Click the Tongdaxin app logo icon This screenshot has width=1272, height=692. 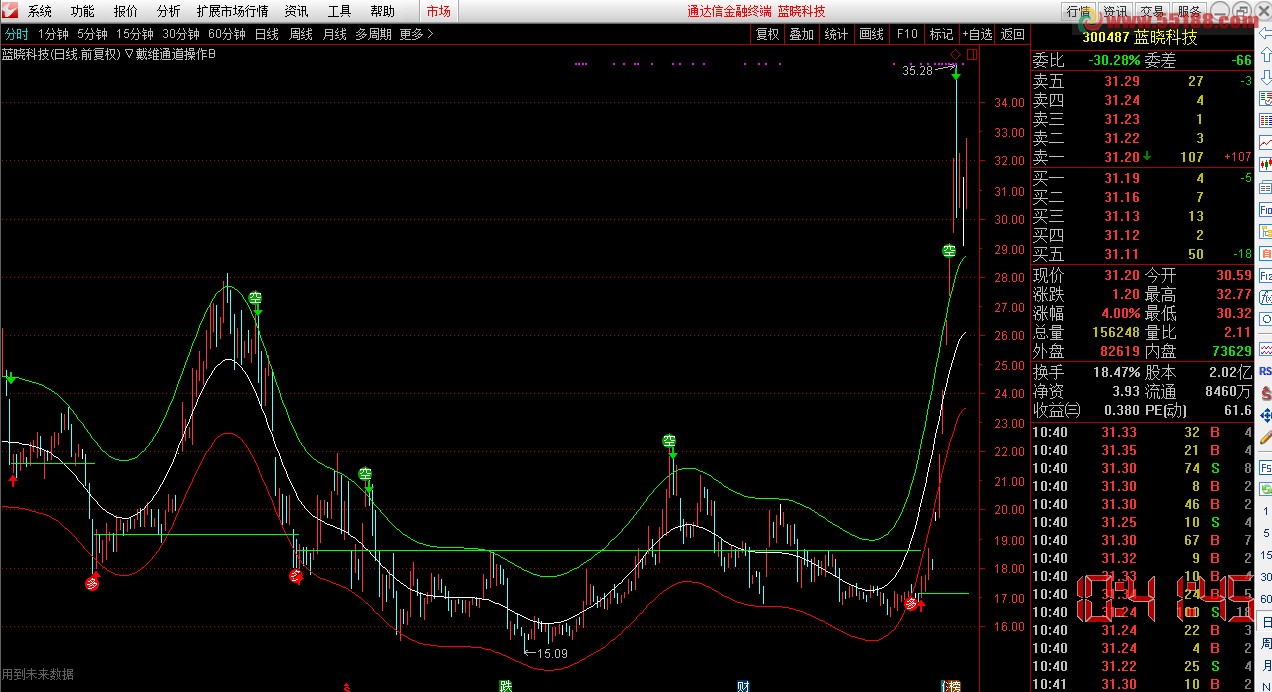pos(11,11)
